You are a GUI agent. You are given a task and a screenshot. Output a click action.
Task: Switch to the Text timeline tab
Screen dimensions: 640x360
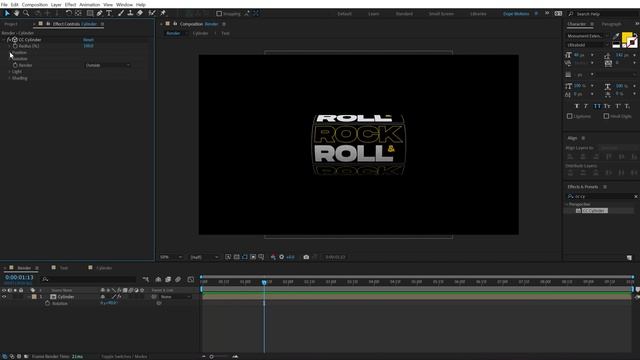(x=64, y=268)
